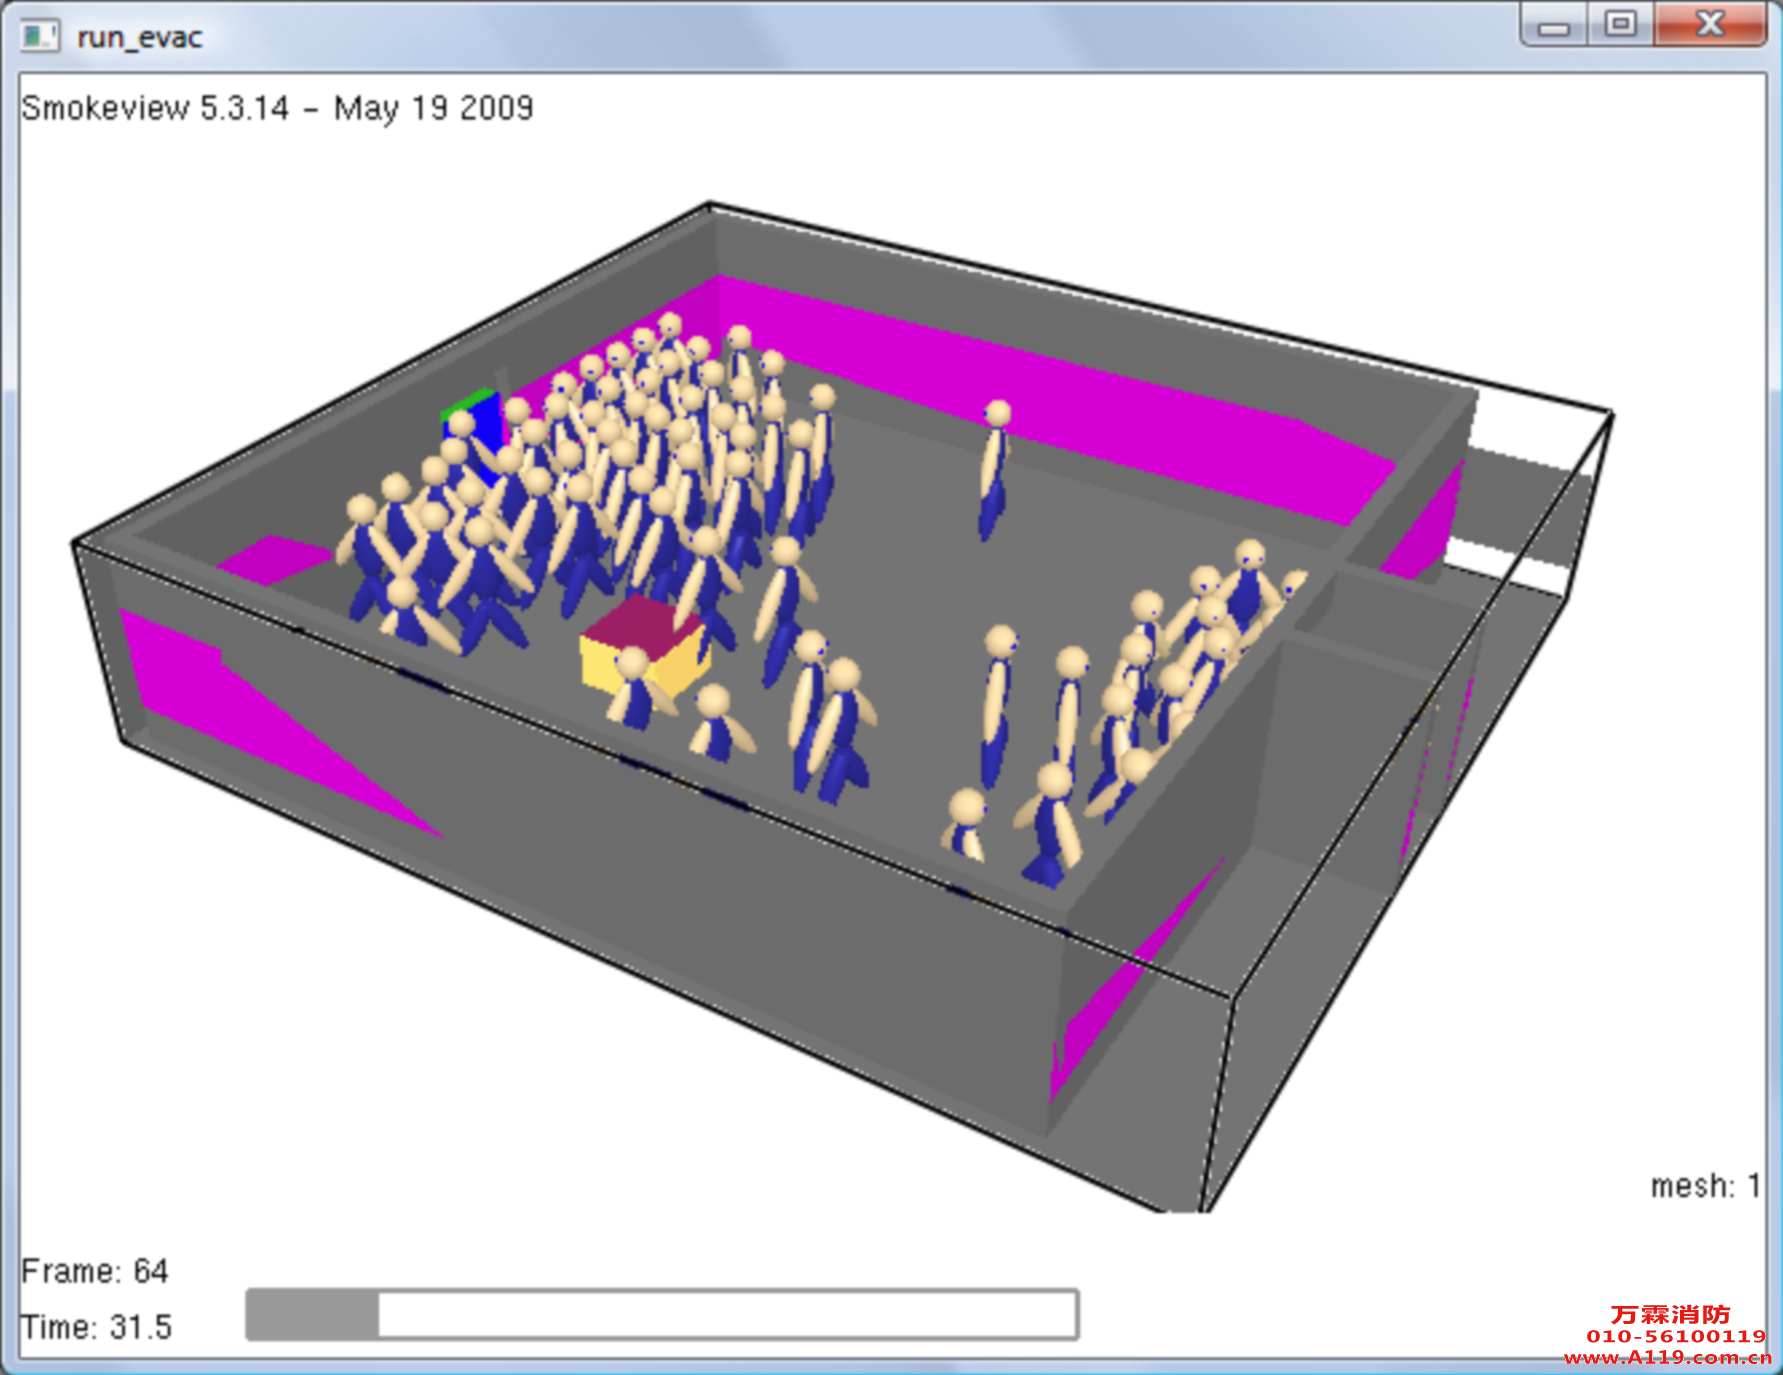Click the filled gray portion of the time bar
The width and height of the screenshot is (1783, 1375).
point(313,1314)
